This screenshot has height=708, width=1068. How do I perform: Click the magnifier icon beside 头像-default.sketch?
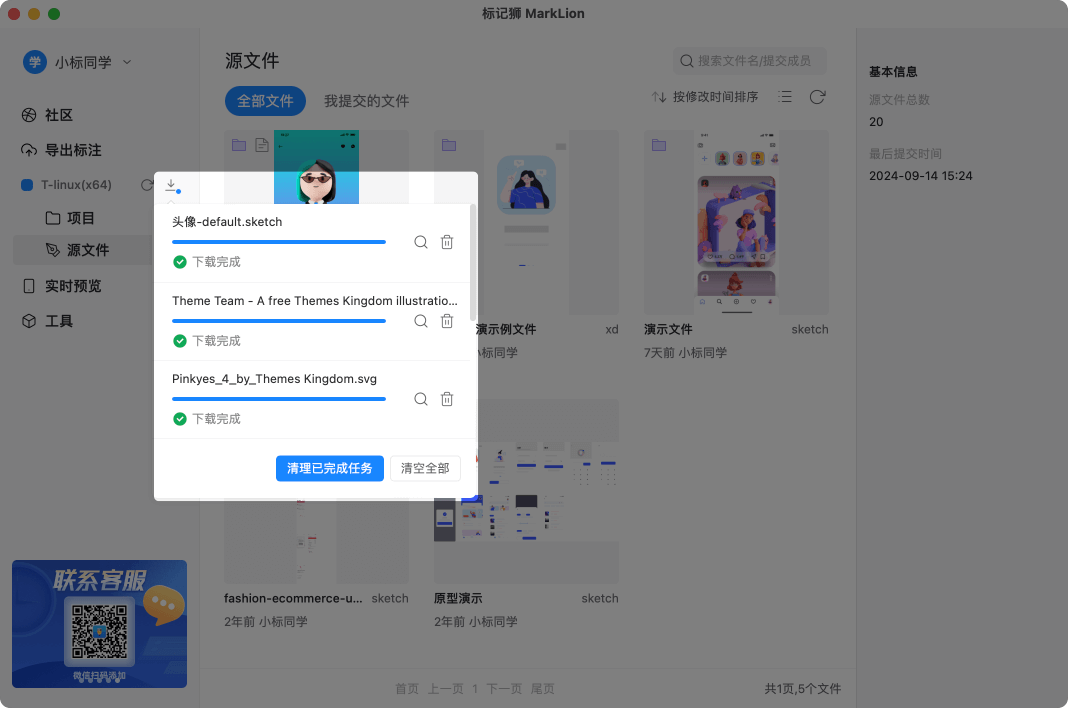420,242
